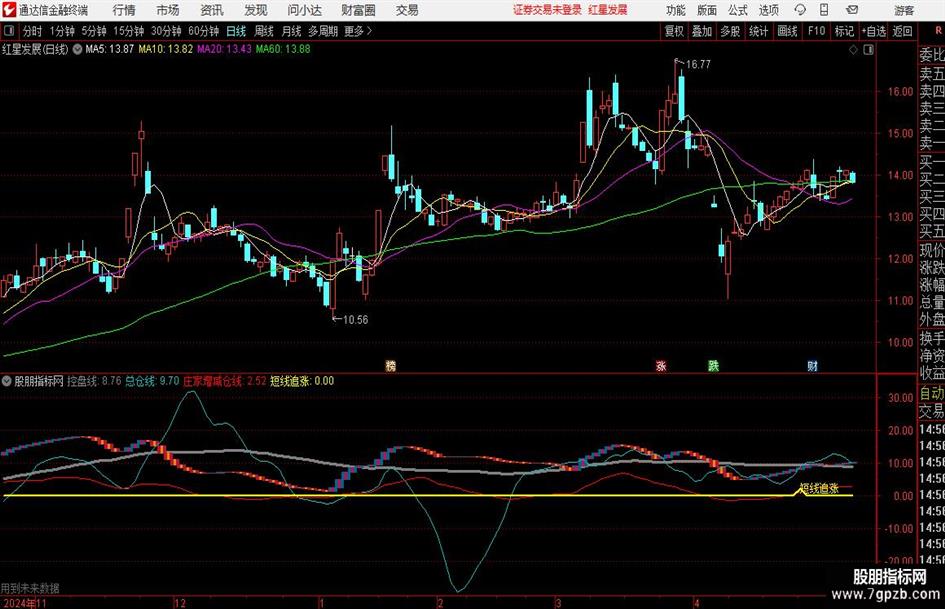Click the 总仓线: 9.70 indicator value
This screenshot has width=945, height=609.
point(152,381)
